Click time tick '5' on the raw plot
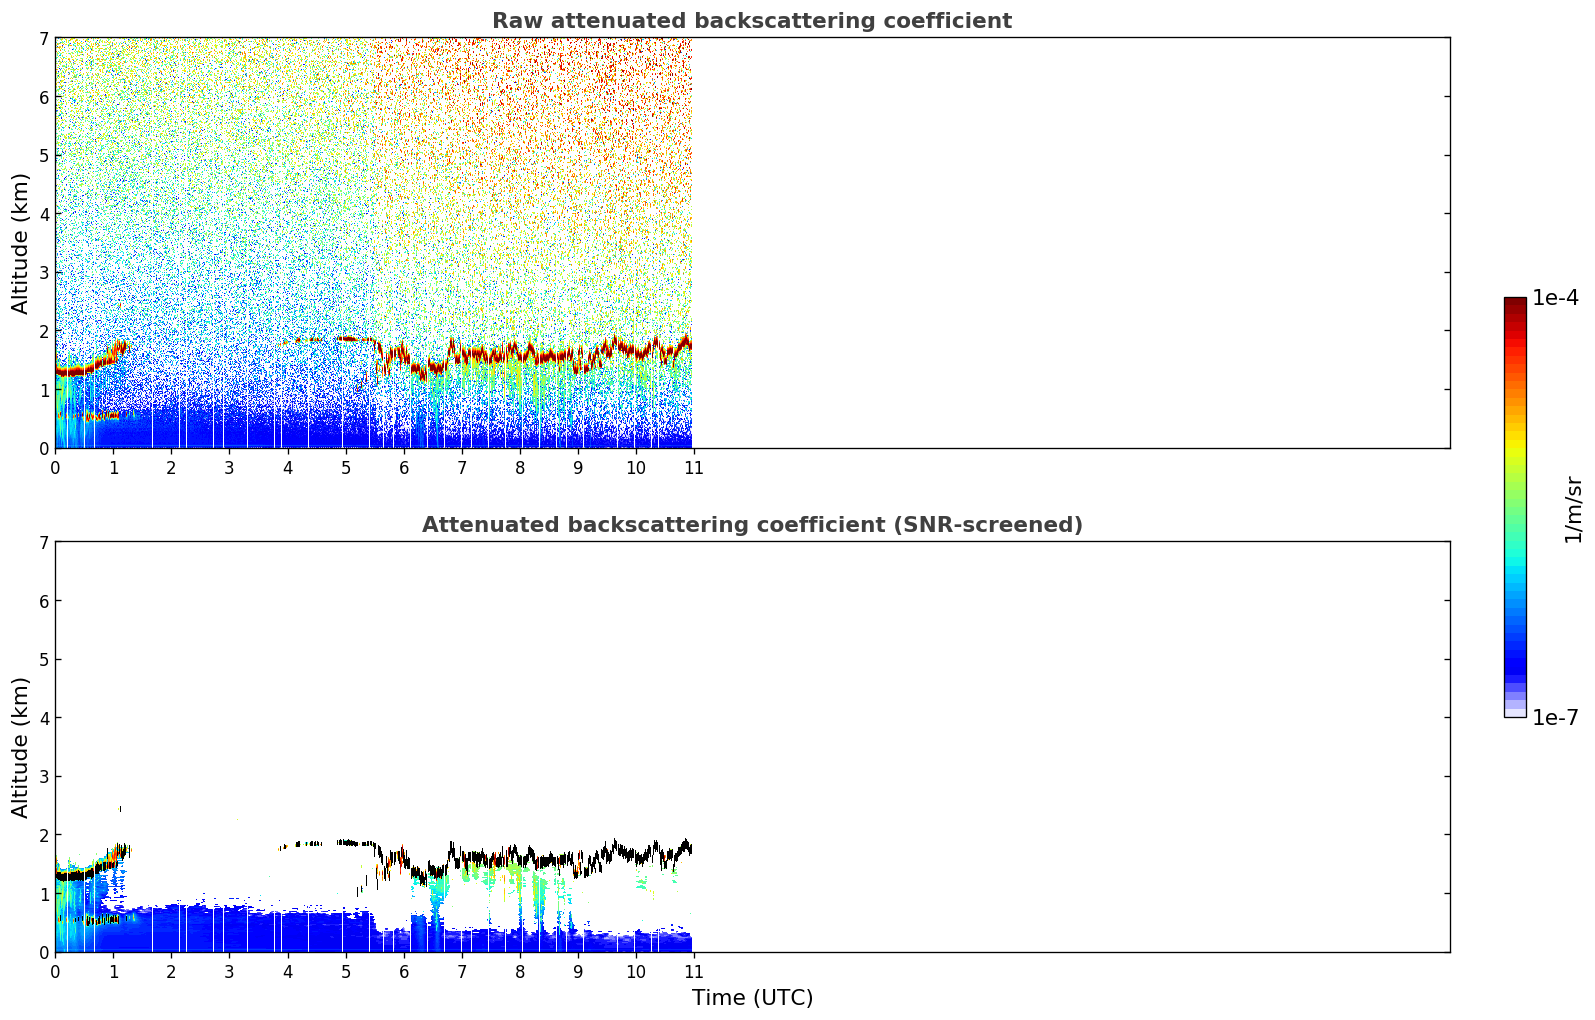Image resolution: width=1595 pixels, height=1020 pixels. 346,468
